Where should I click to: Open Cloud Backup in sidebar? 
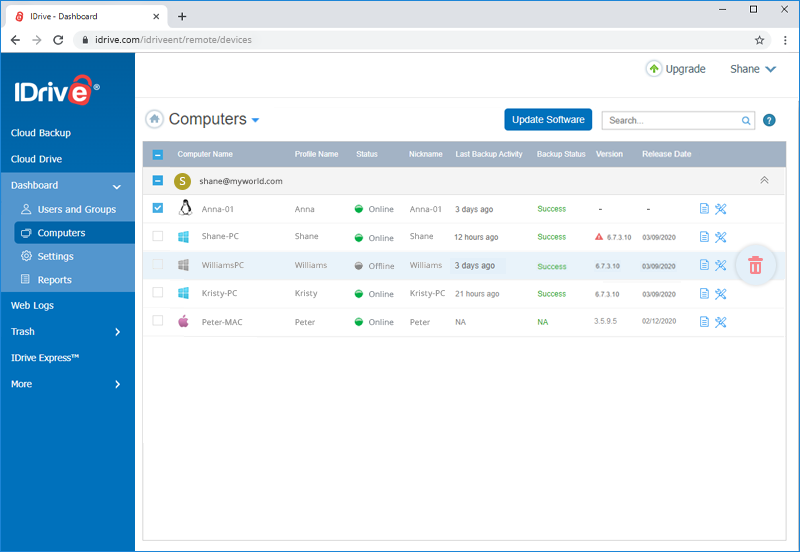(41, 133)
